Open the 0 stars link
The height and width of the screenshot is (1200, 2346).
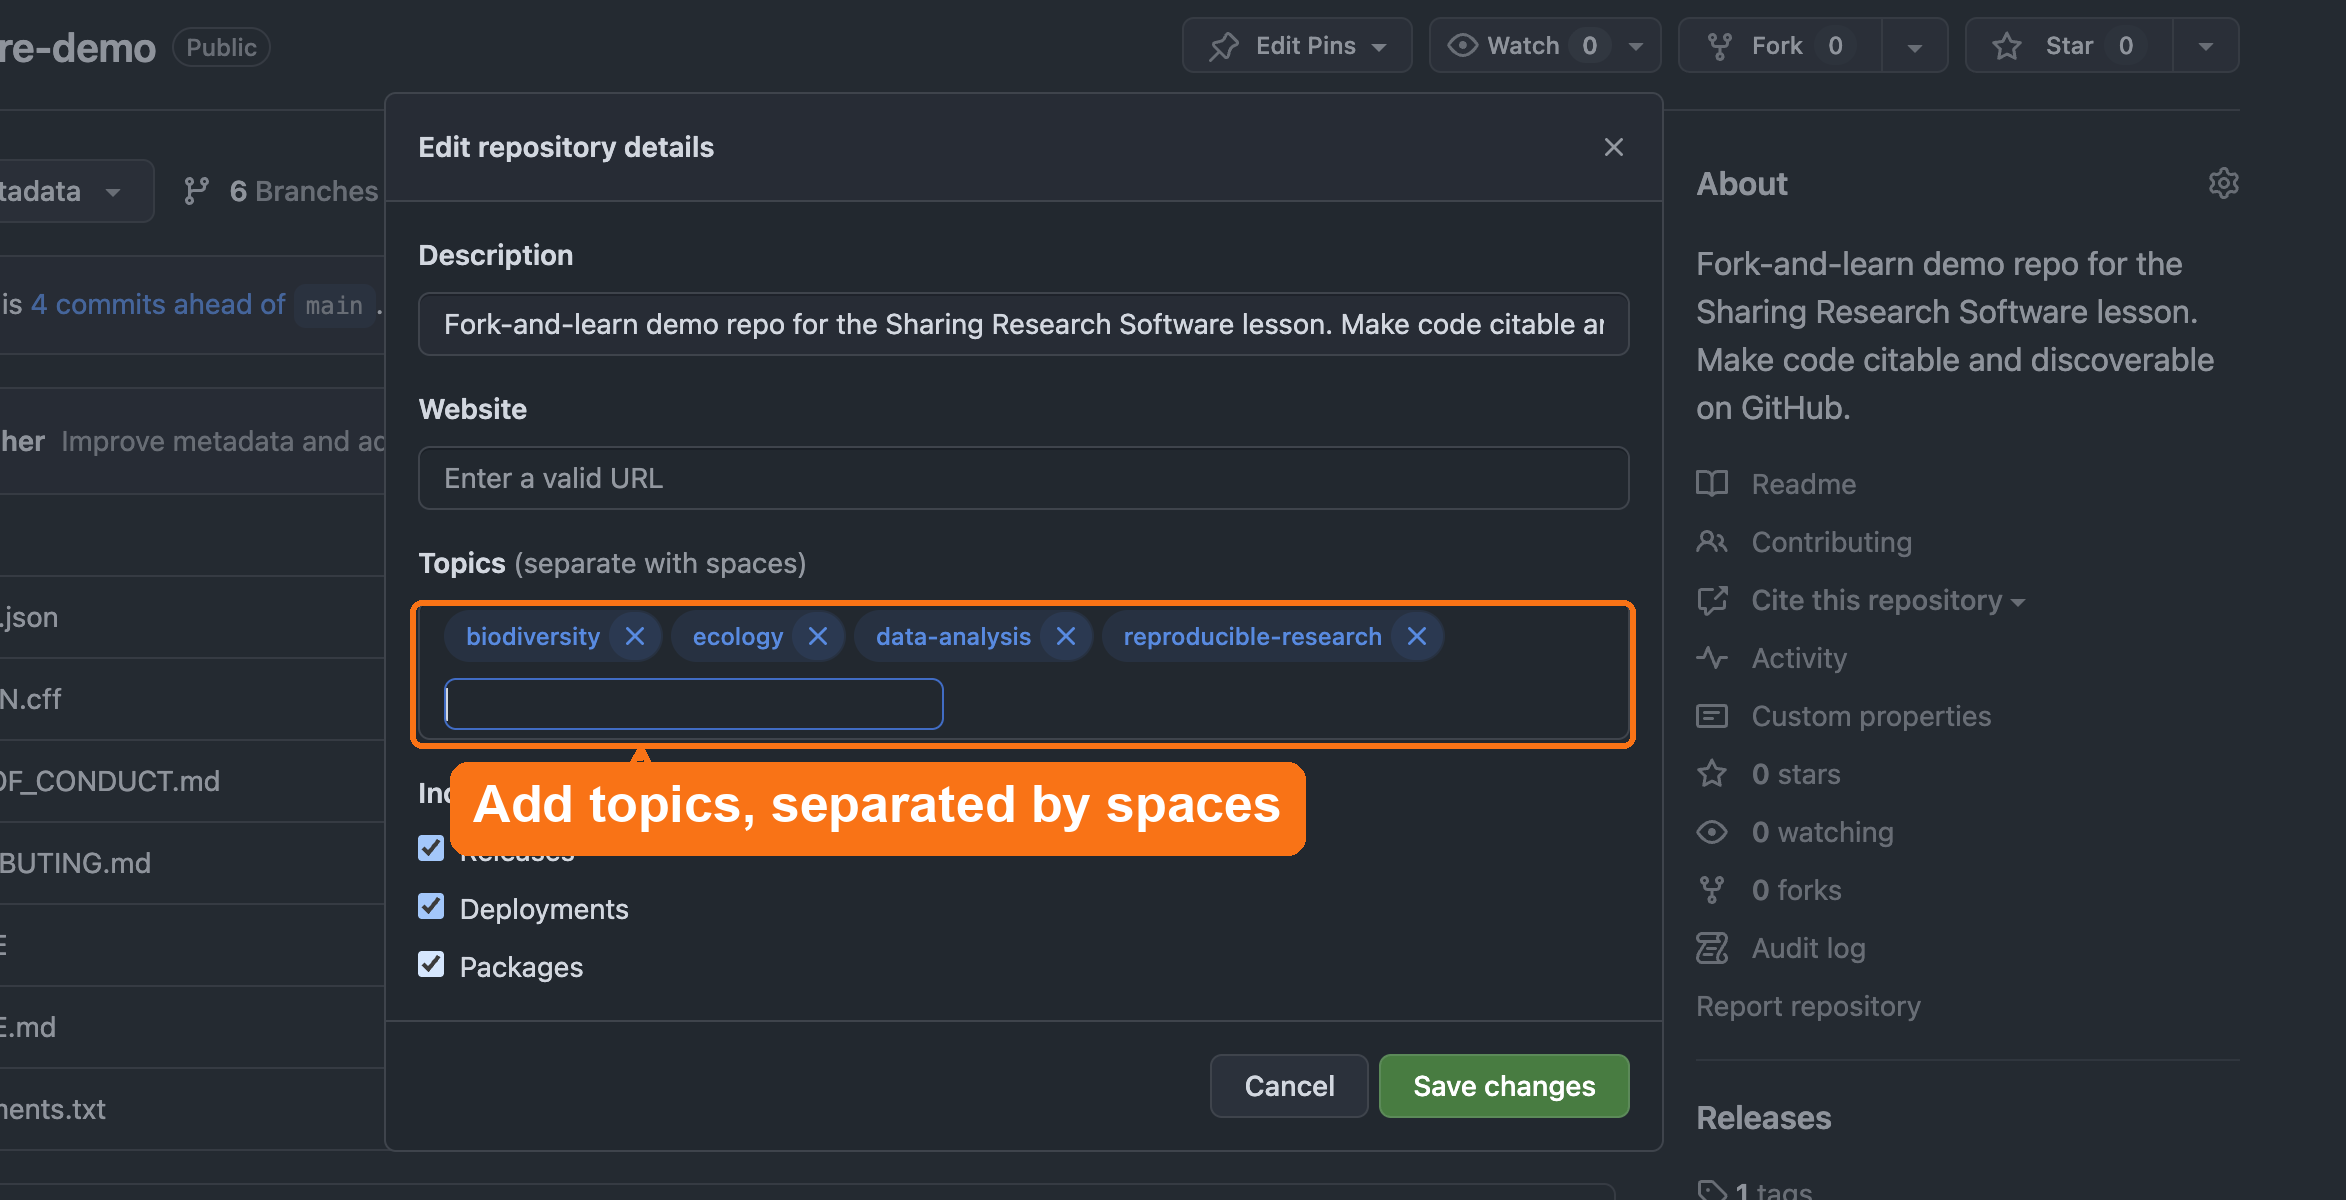click(1796, 774)
